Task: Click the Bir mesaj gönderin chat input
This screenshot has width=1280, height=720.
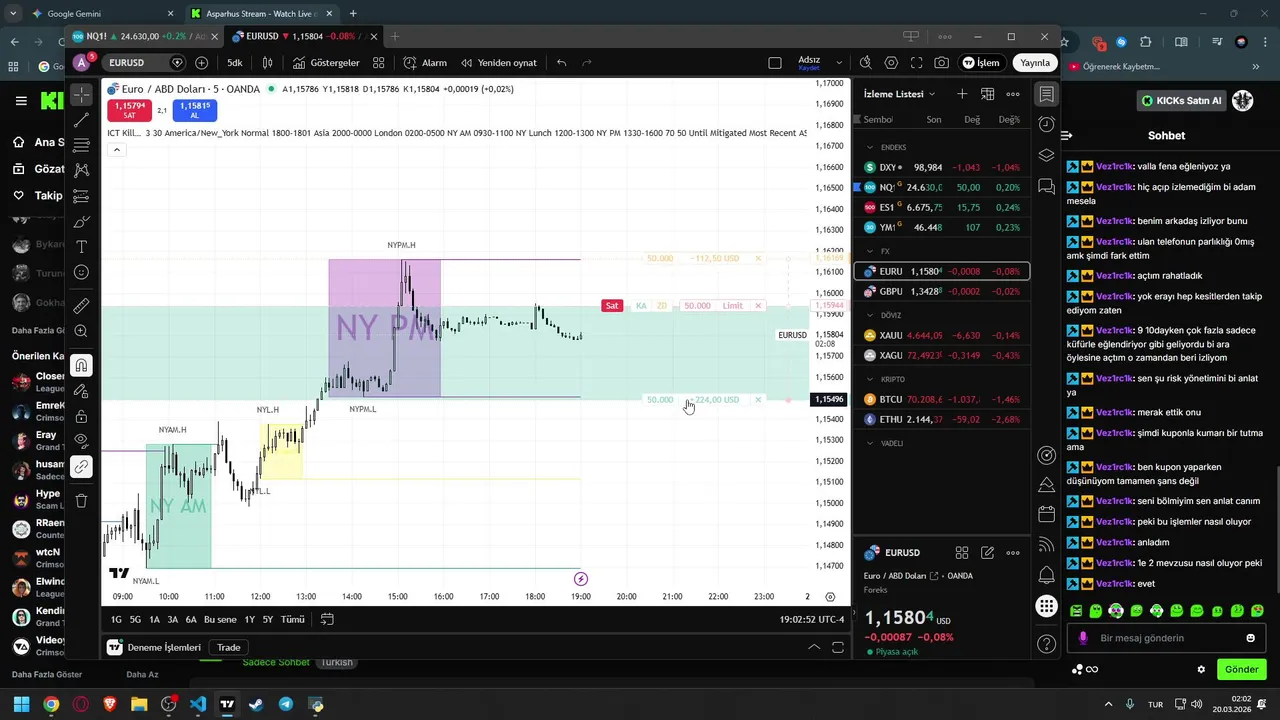Action: [1164, 638]
